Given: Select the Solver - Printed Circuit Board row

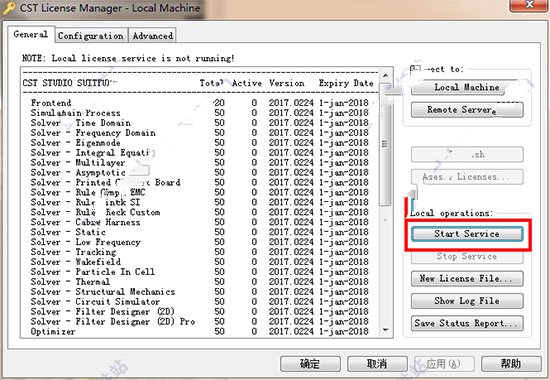Looking at the screenshot, I should pyautogui.click(x=200, y=182).
